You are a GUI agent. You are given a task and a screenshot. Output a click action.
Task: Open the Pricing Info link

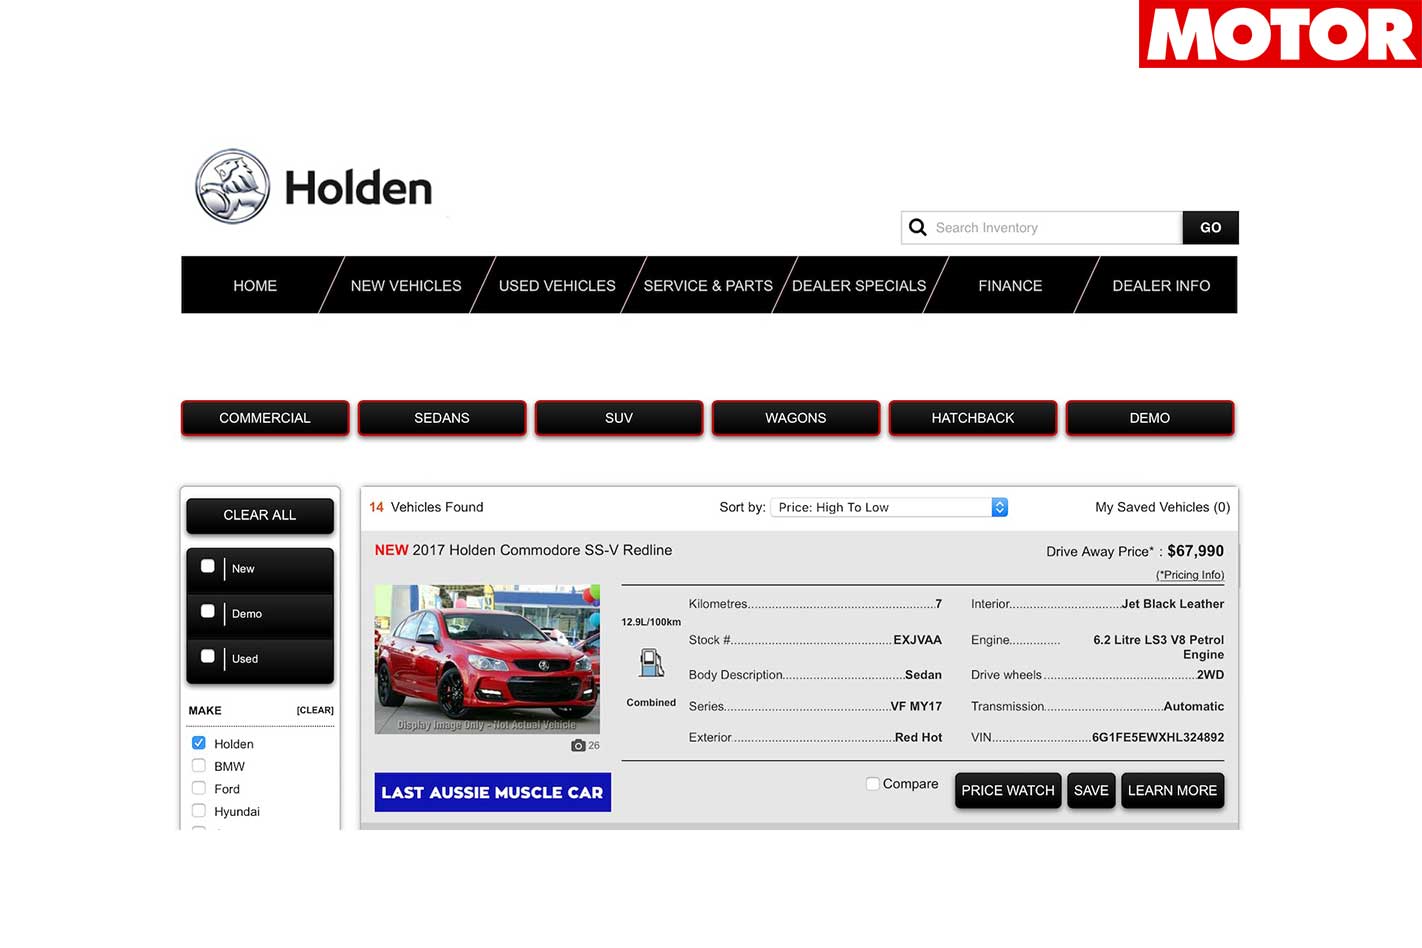[x=1190, y=575]
